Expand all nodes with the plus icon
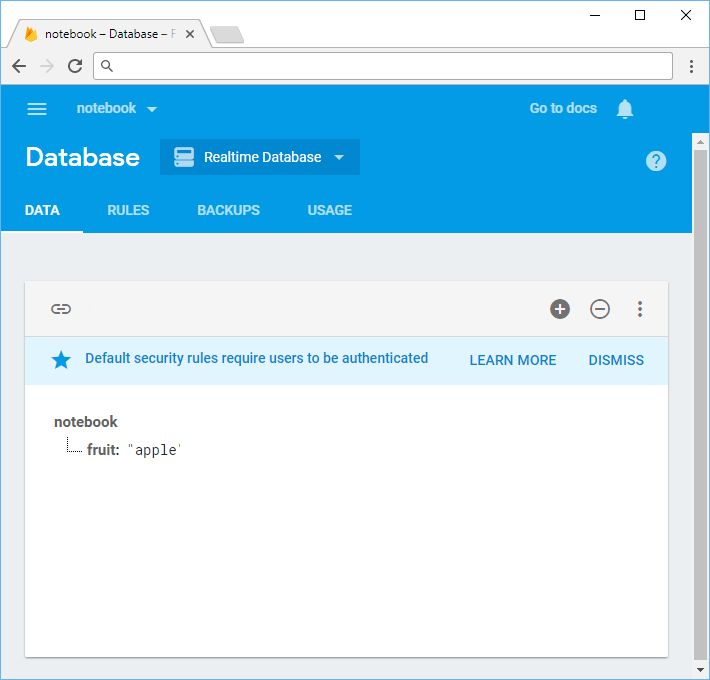 point(560,309)
